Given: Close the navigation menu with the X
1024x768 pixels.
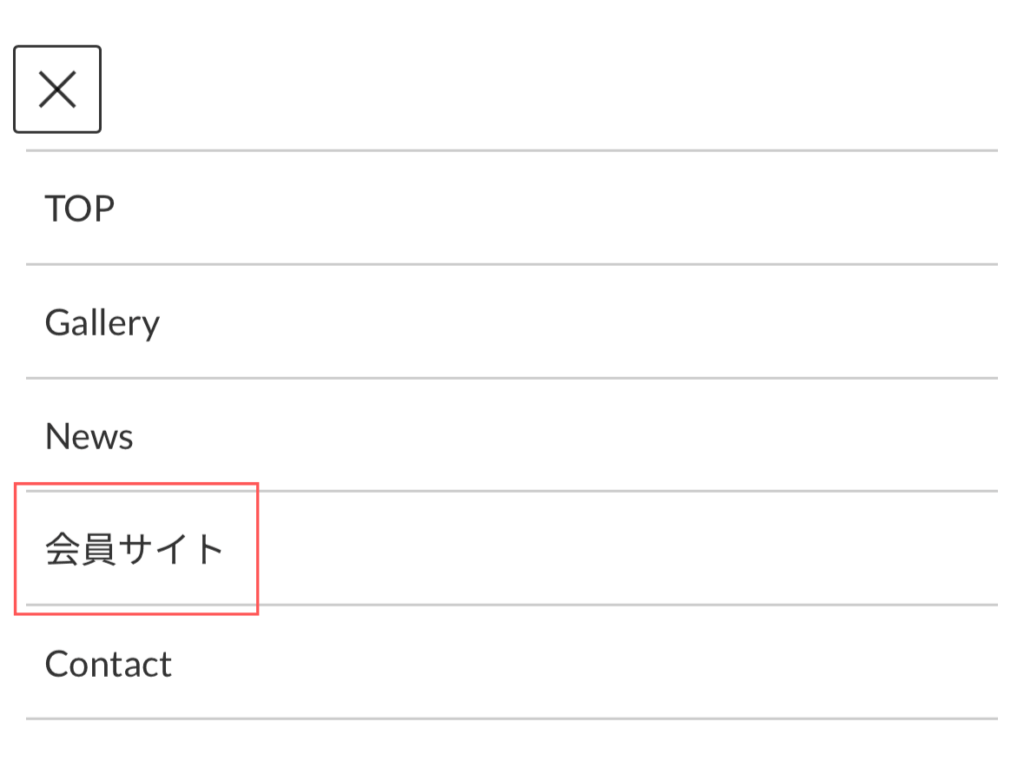Looking at the screenshot, I should pyautogui.click(x=57, y=89).
